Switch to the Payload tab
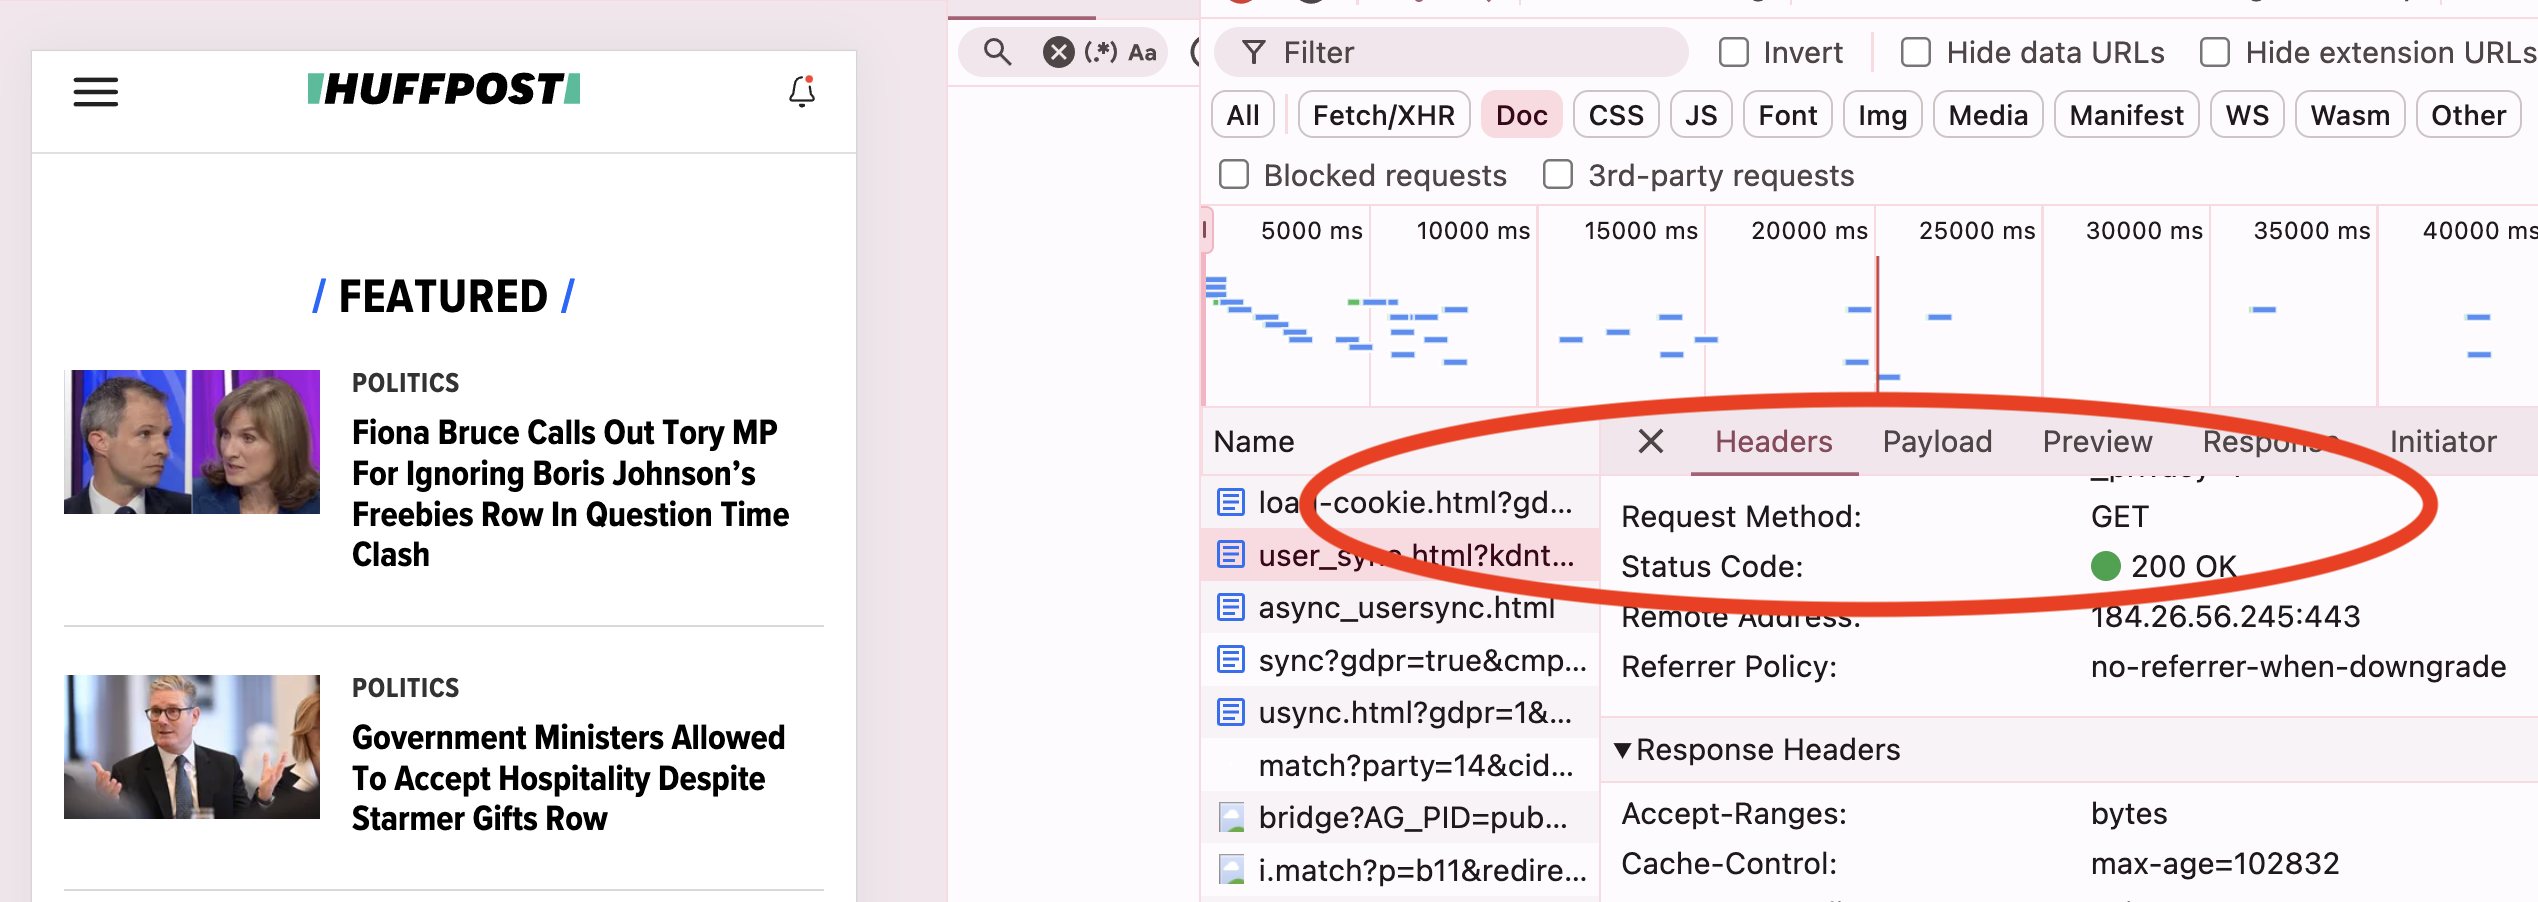The image size is (2538, 902). tap(1937, 441)
